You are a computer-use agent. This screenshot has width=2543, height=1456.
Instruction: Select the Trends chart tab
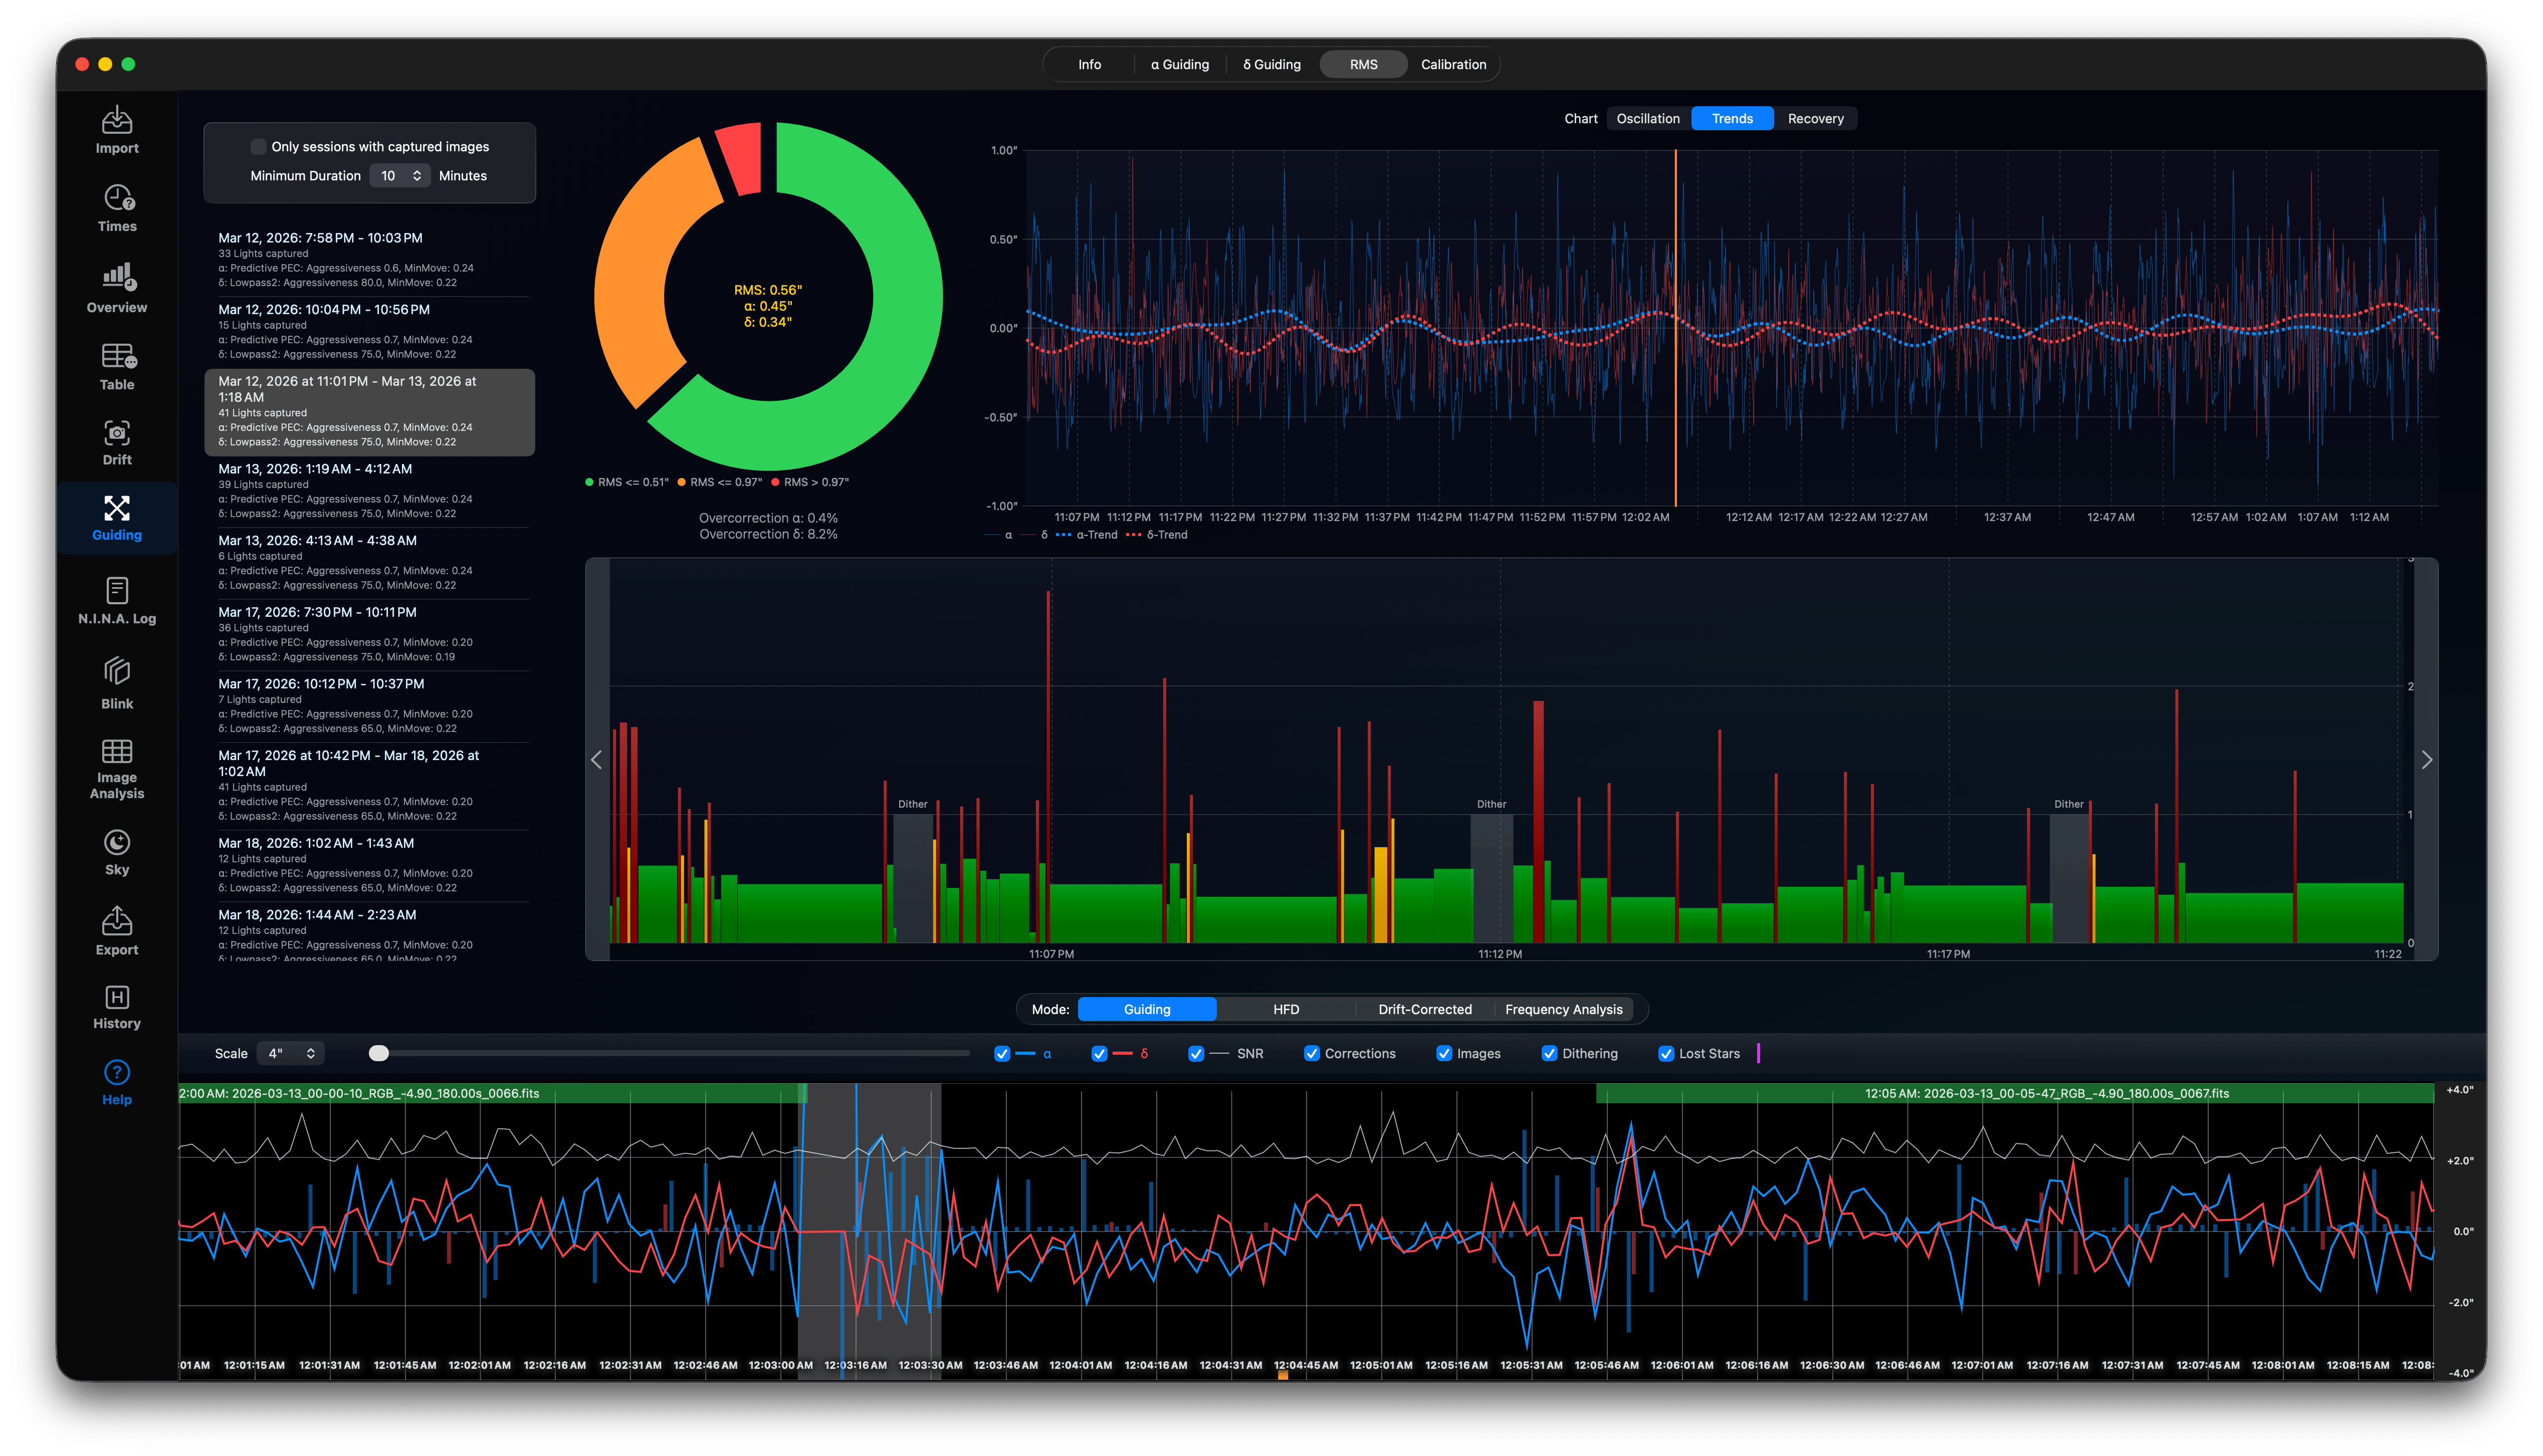(x=1732, y=119)
